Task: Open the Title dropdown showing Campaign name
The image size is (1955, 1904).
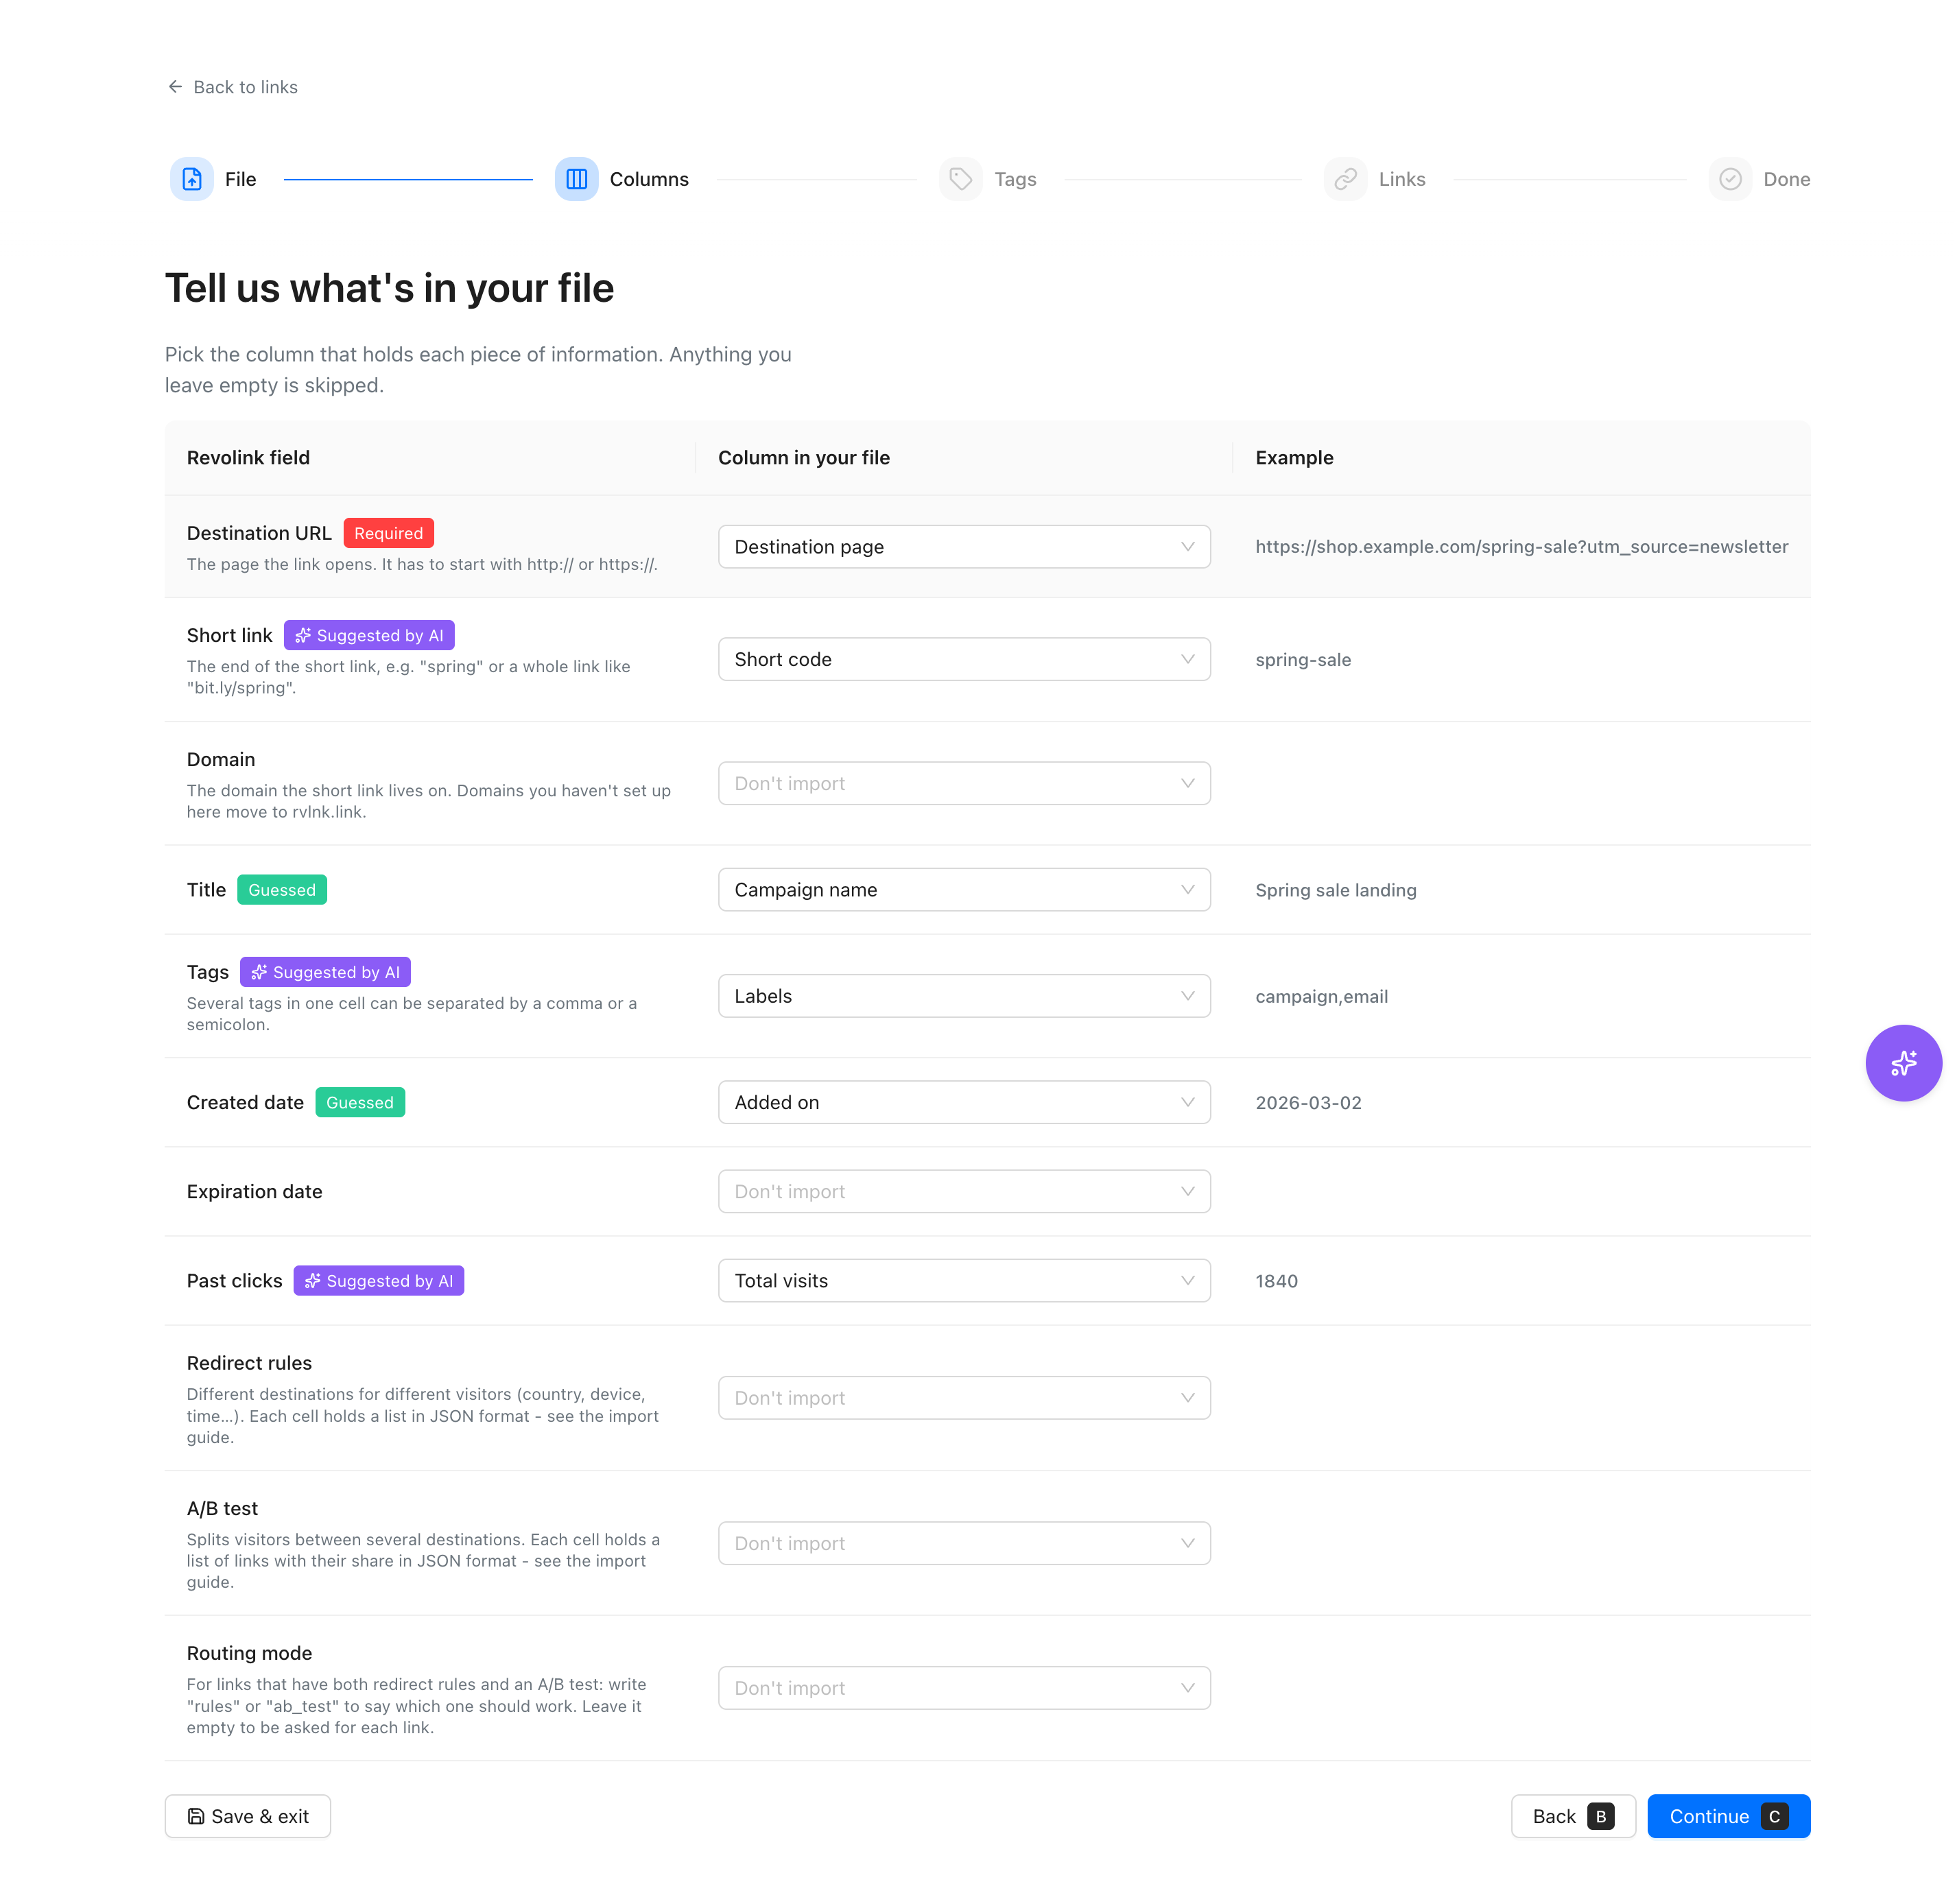Action: [964, 890]
